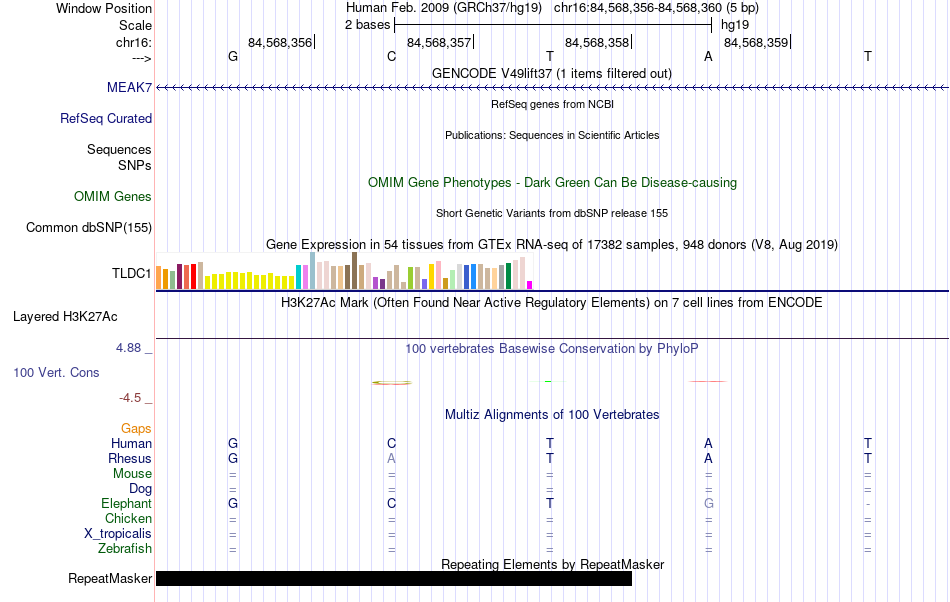Click the MEAK7 gene track label

click(x=129, y=87)
